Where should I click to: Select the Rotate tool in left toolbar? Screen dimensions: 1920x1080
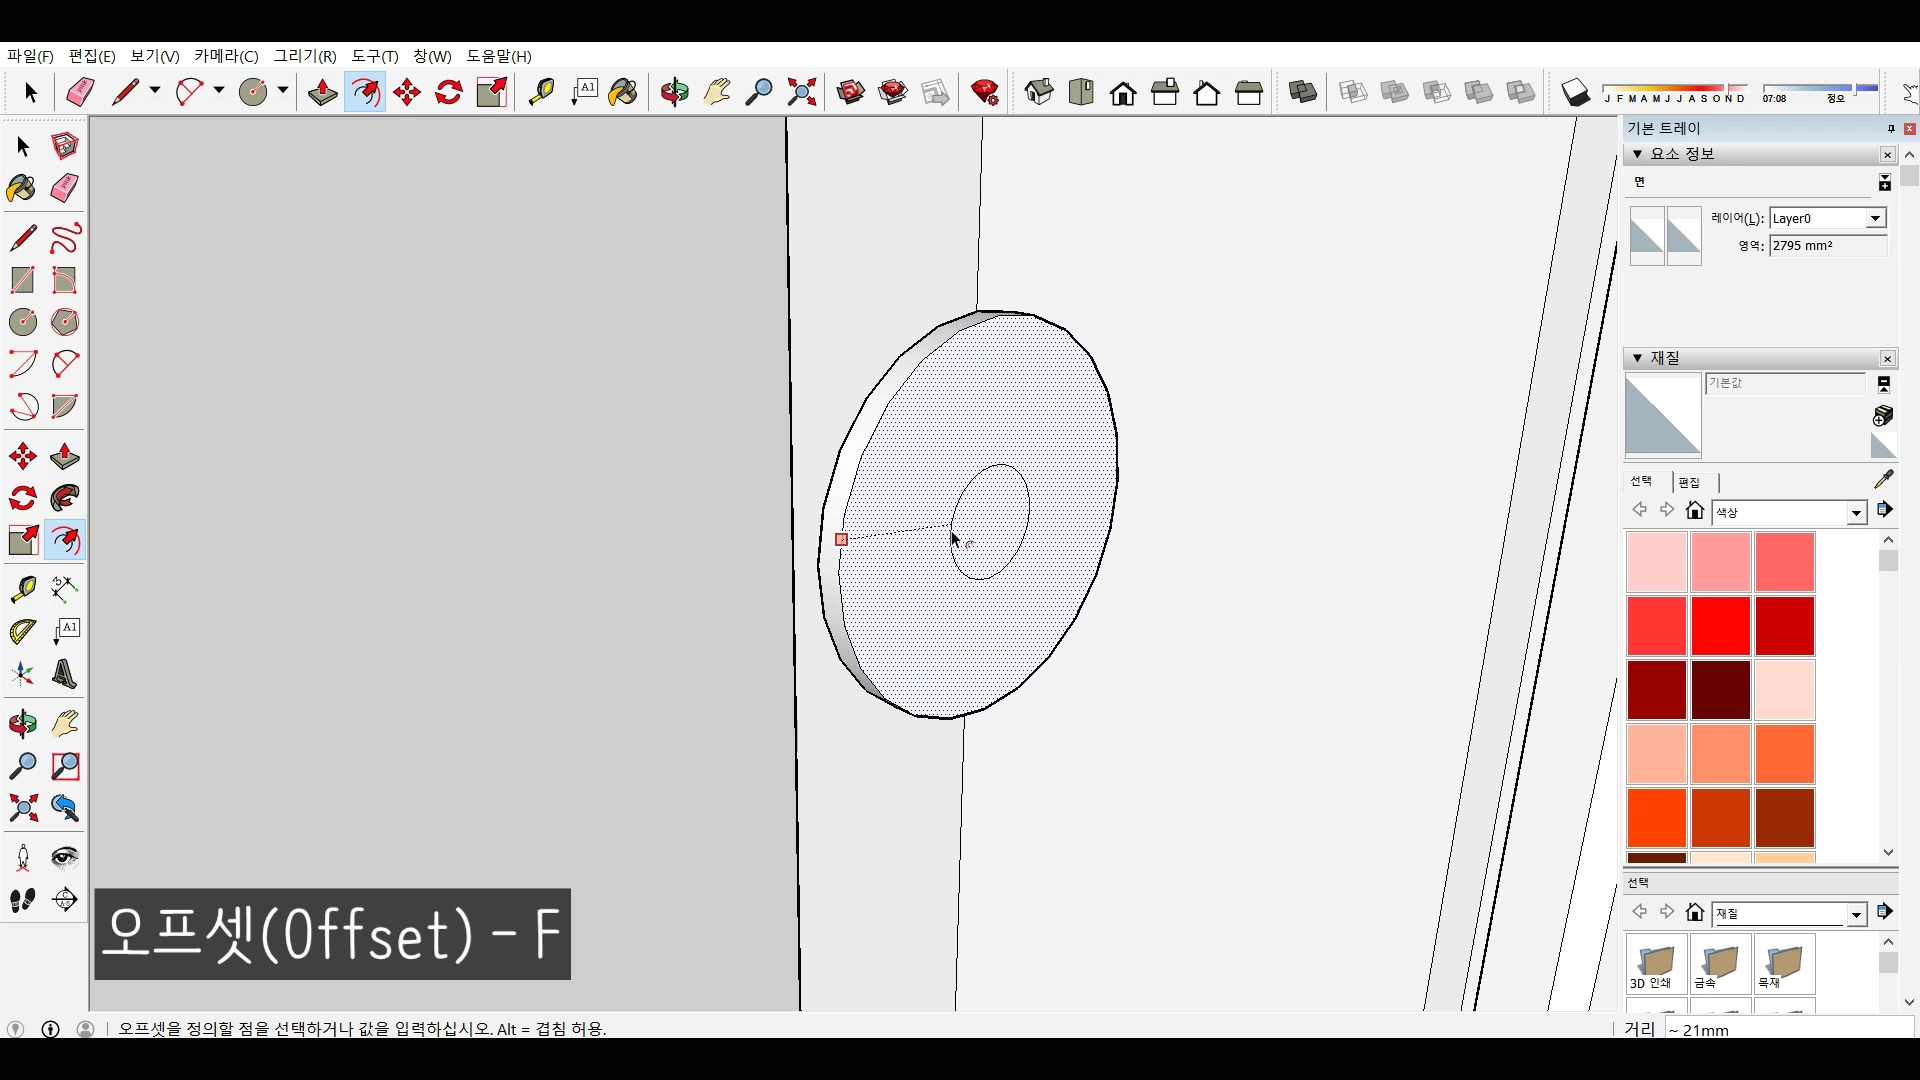pyautogui.click(x=22, y=498)
